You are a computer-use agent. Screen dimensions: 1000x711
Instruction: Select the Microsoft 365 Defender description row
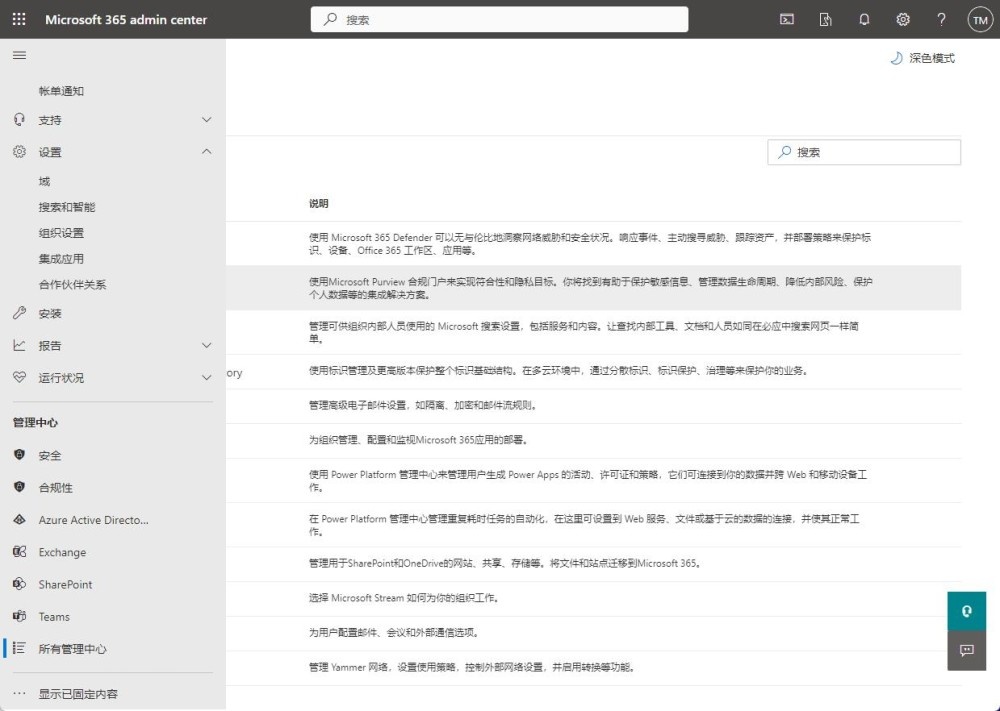[x=593, y=244]
